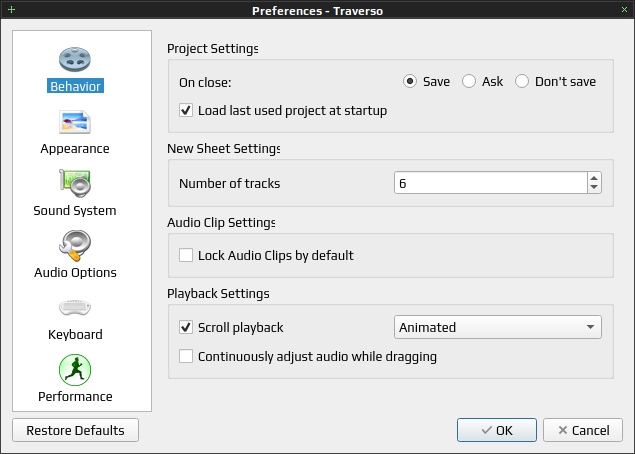Screen dimensions: 635x454
Task: Select the Sound System label
Action: (x=75, y=210)
